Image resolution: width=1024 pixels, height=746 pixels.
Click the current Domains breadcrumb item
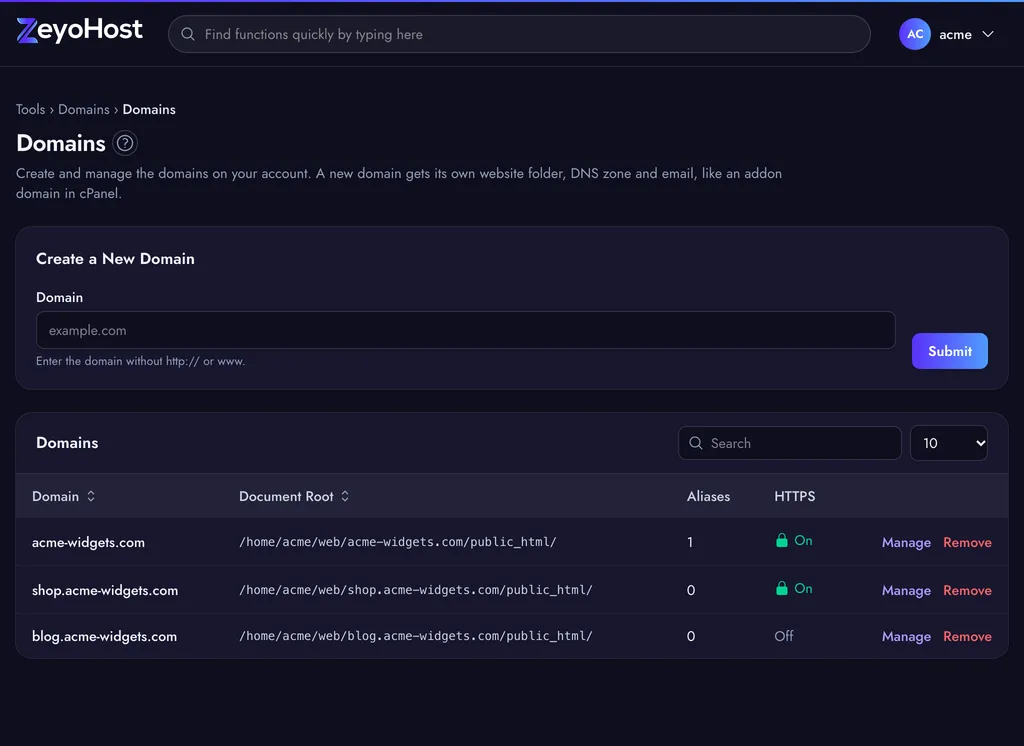pos(149,109)
